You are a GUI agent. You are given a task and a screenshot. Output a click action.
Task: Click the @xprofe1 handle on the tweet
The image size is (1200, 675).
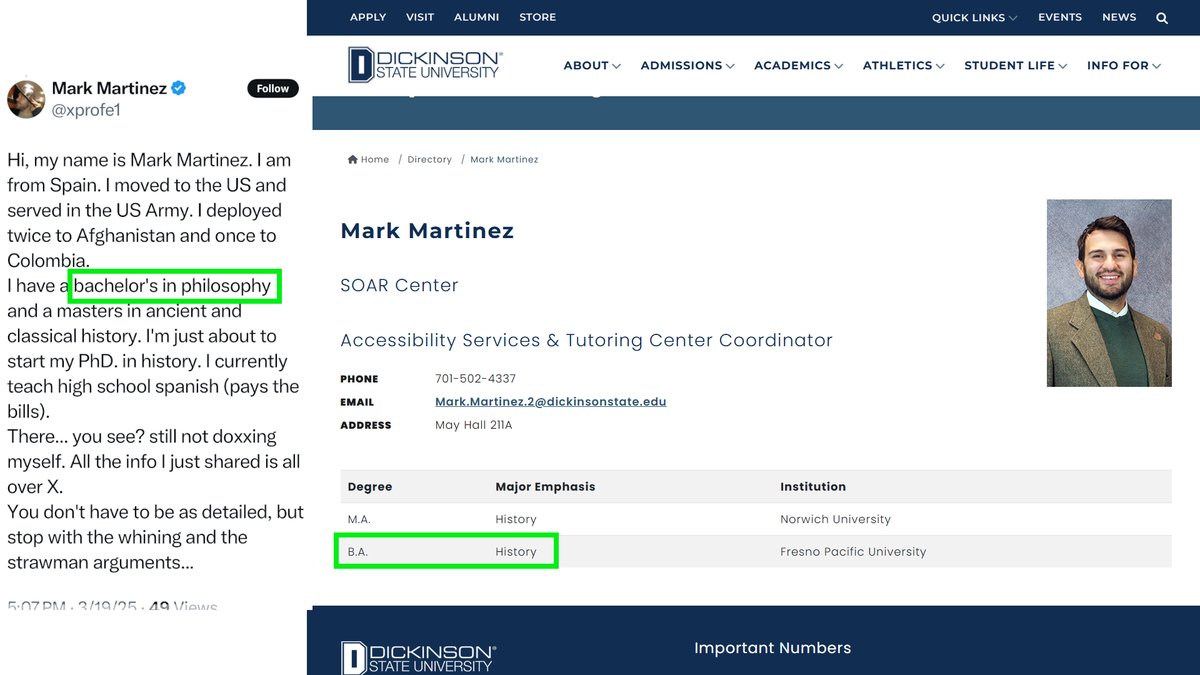86,110
